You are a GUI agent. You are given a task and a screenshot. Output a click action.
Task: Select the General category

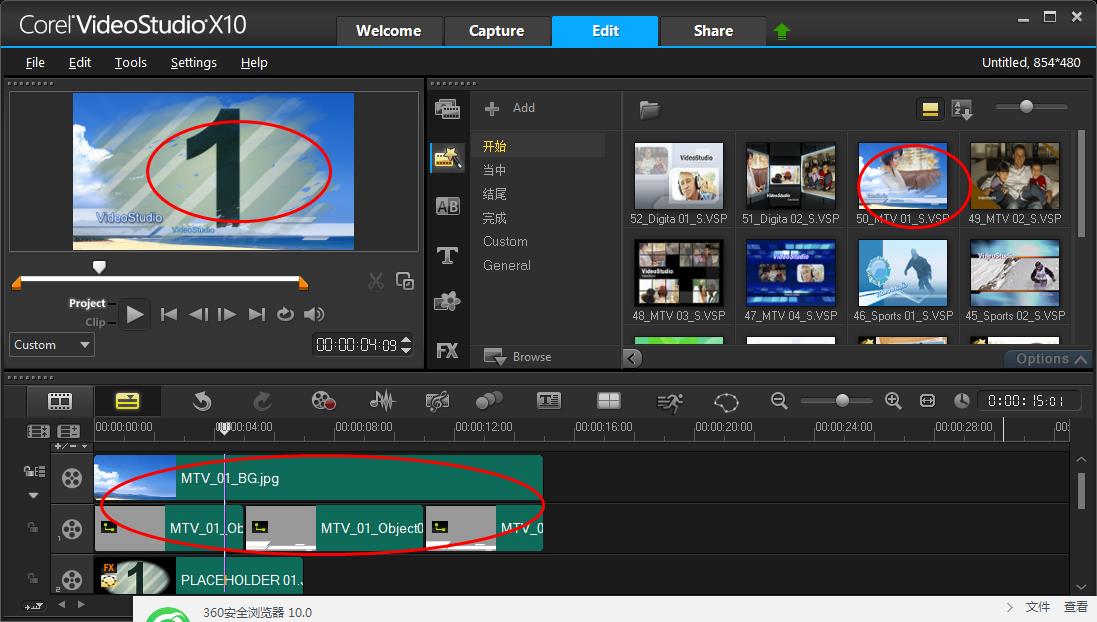507,265
